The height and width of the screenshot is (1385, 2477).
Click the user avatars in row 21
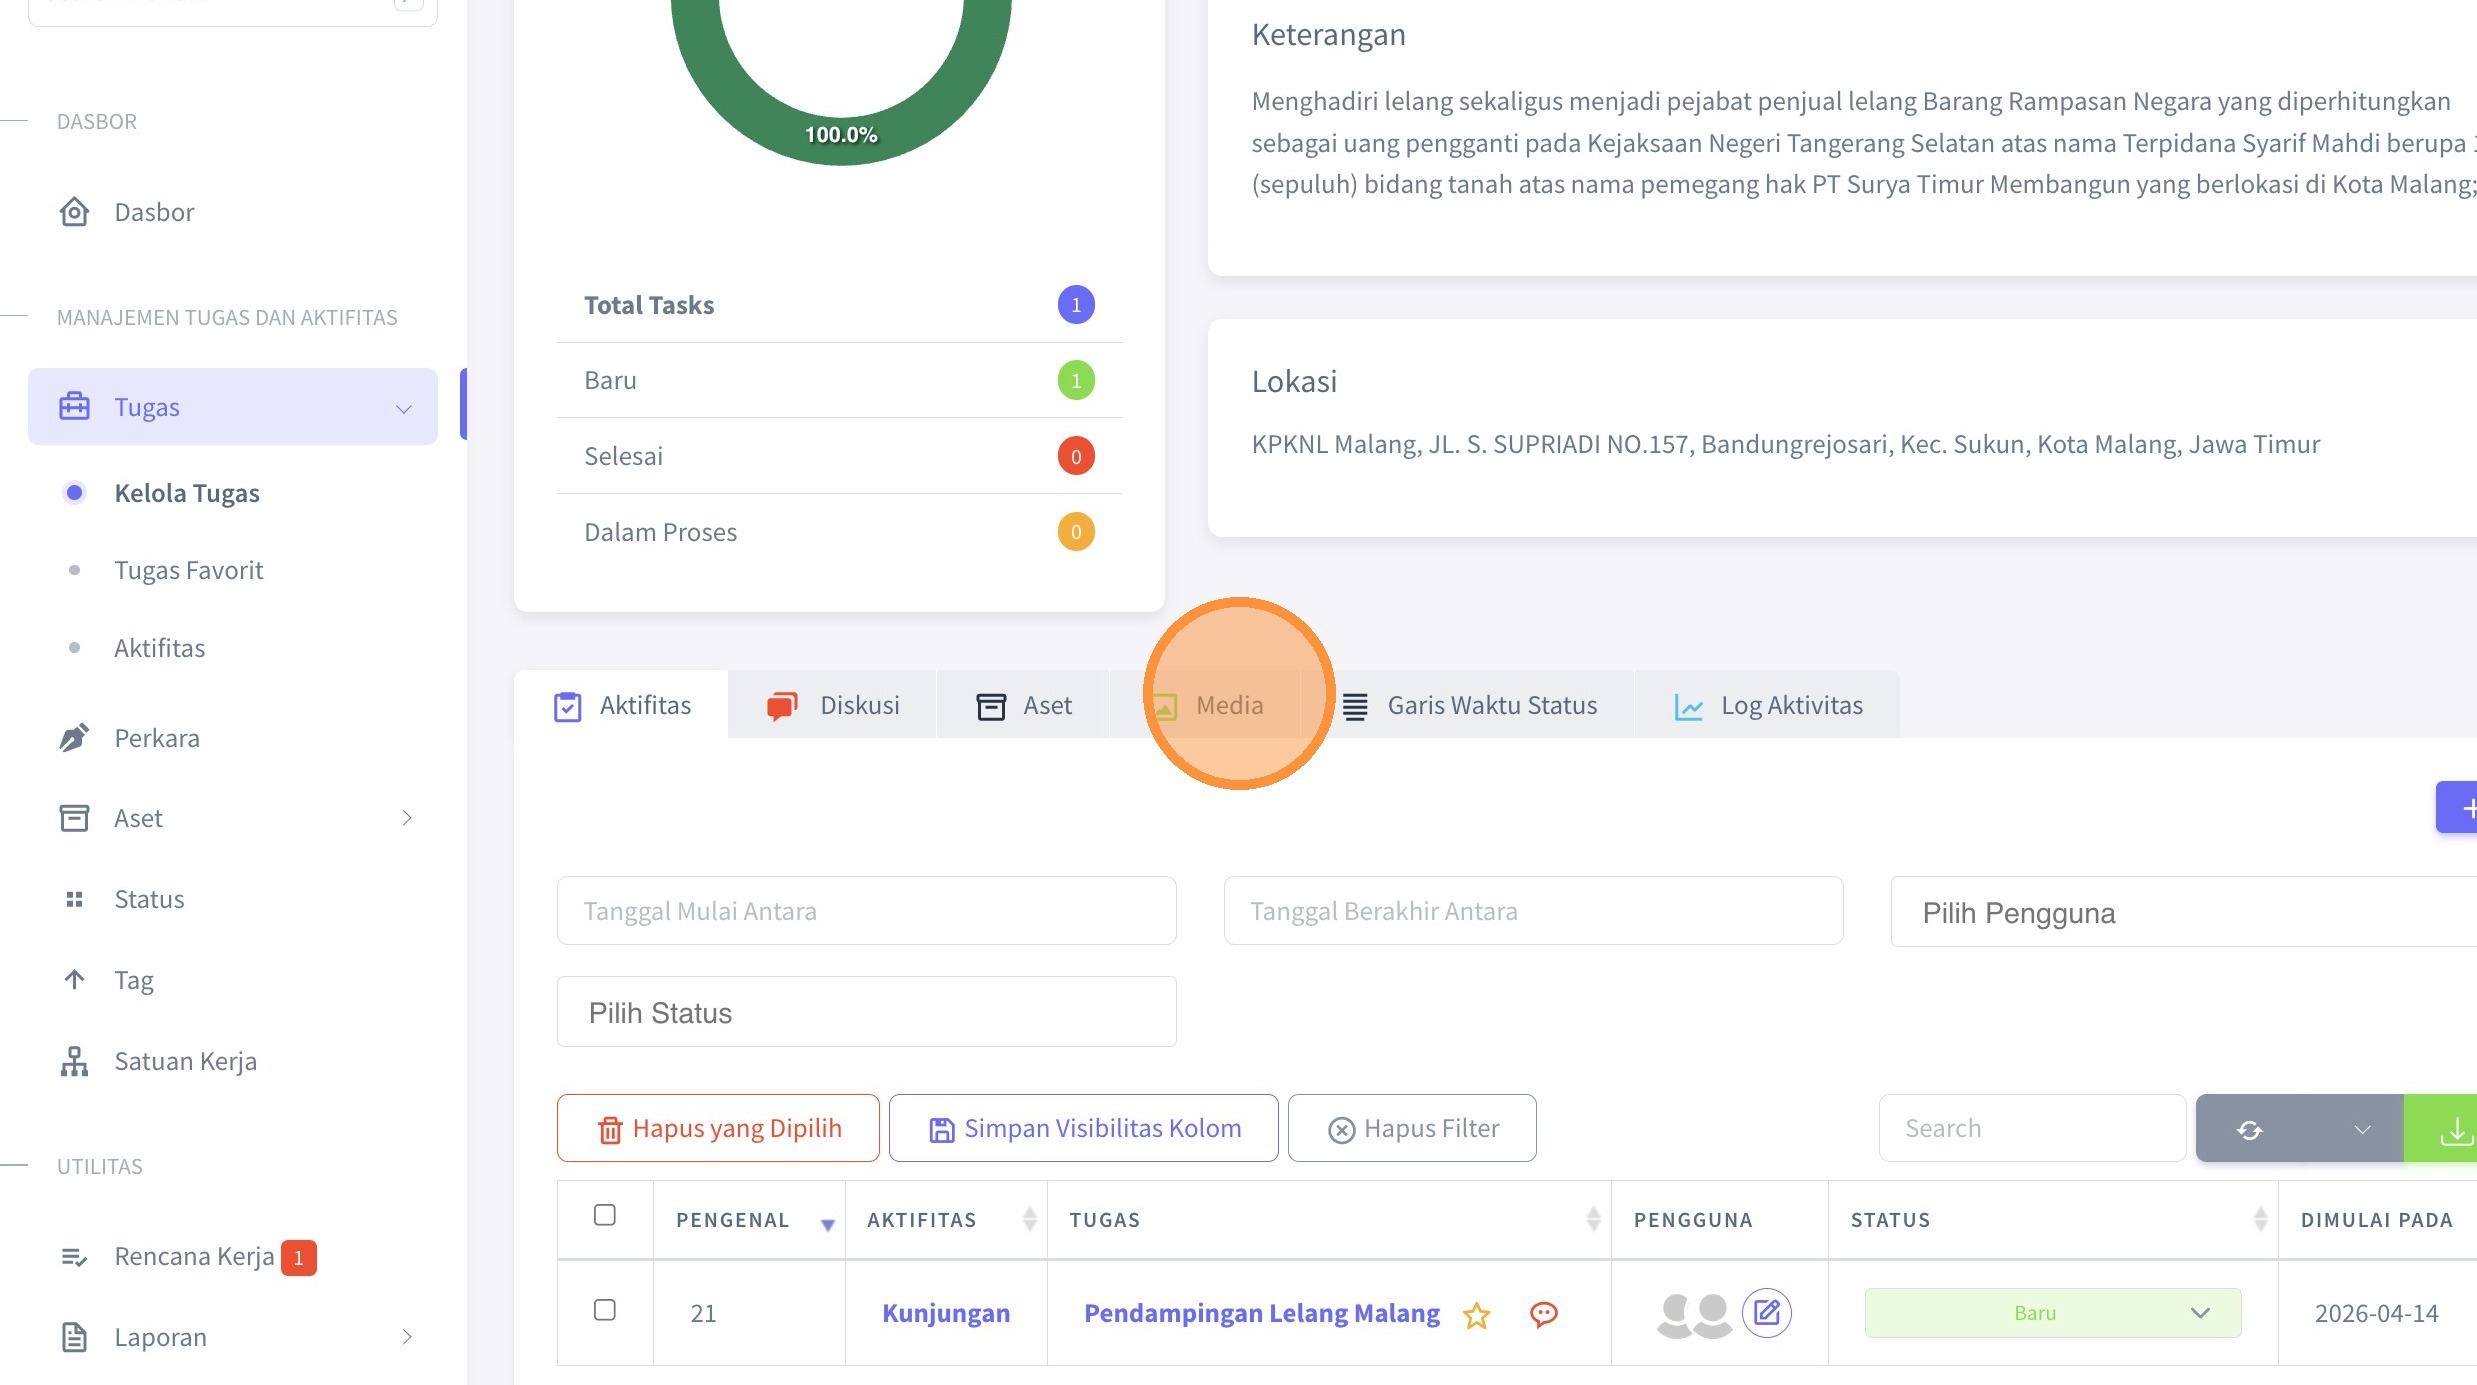pyautogui.click(x=1695, y=1314)
